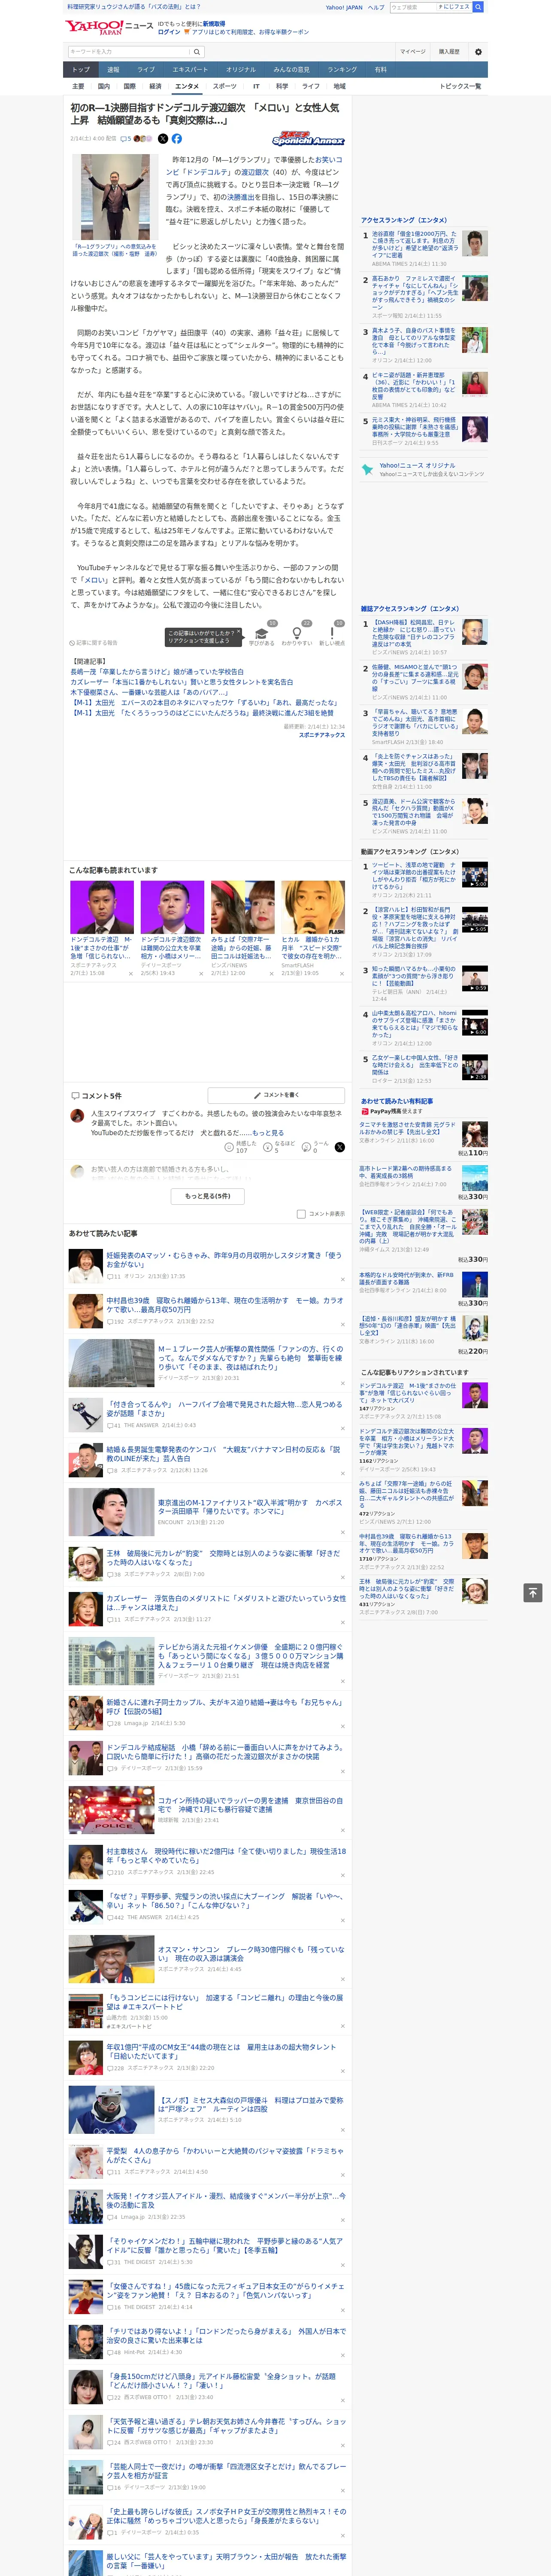Click the Sponichi Annex logo
The width and height of the screenshot is (551, 2576).
[x=308, y=139]
